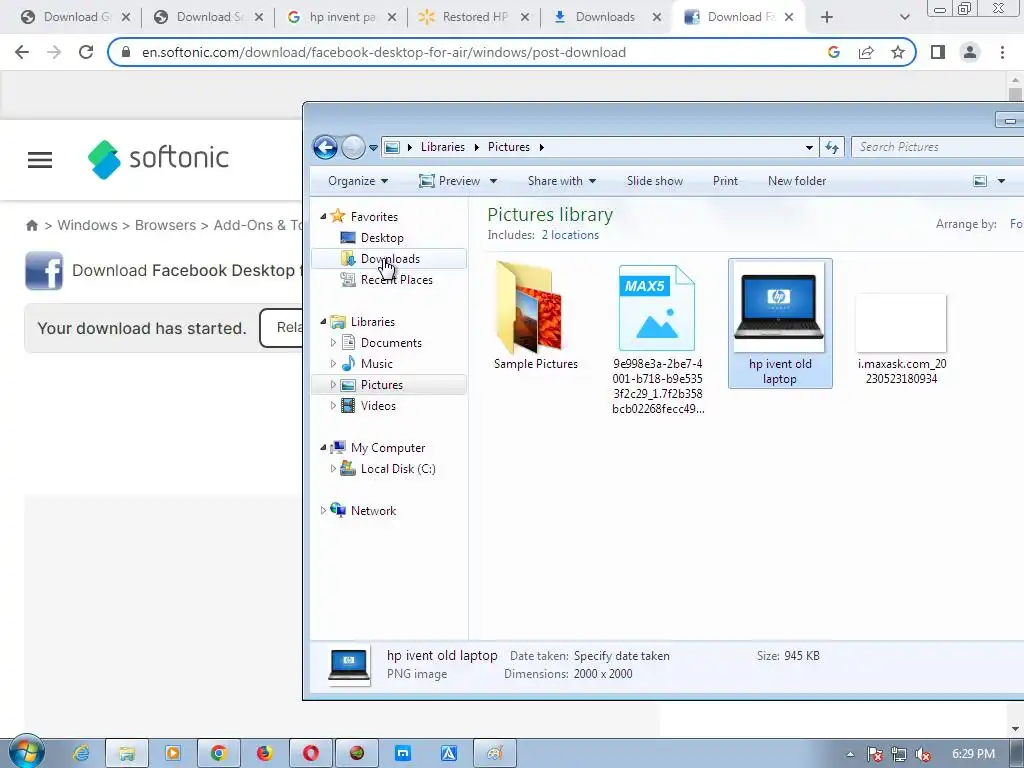Click the Preview button
1024x768 pixels.
pos(449,181)
